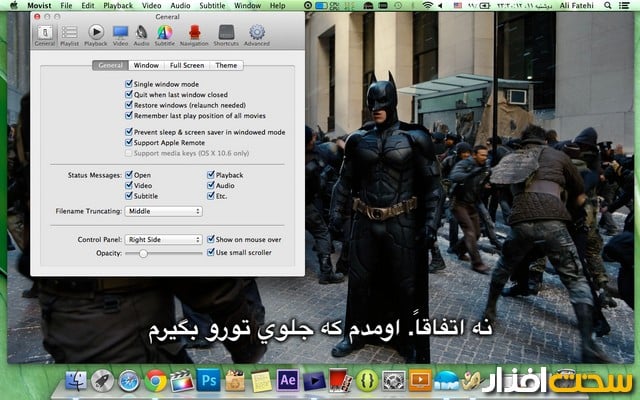
Task: Open the Playback menu in menu bar
Action: pyautogui.click(x=118, y=6)
